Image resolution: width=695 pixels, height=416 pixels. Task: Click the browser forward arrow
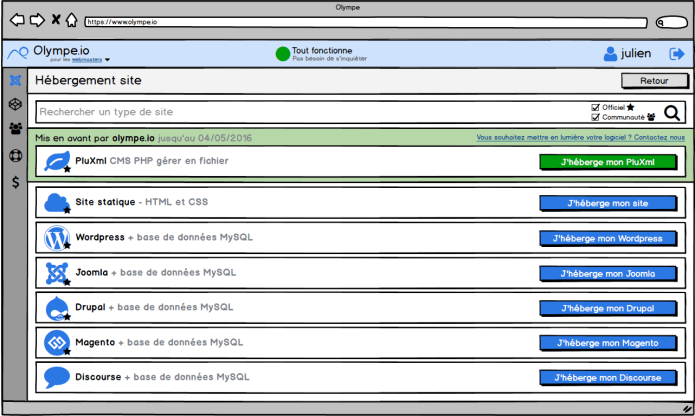click(x=37, y=20)
